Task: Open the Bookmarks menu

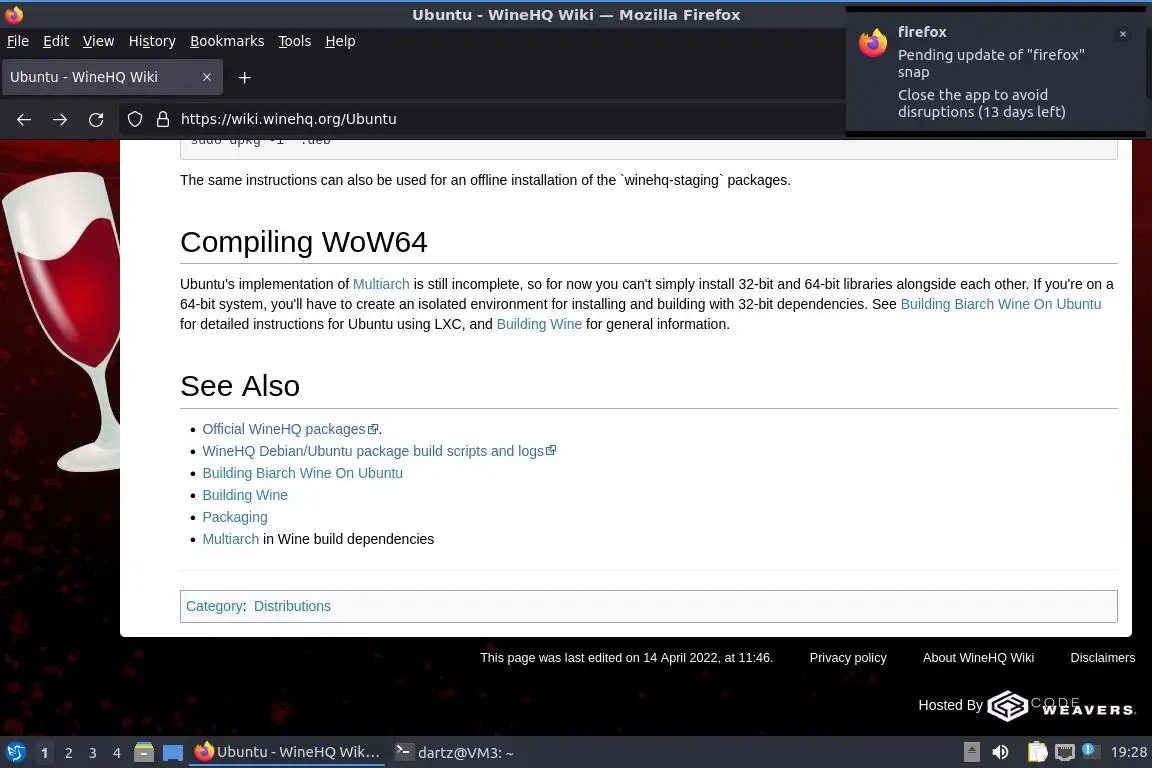Action: pyautogui.click(x=227, y=41)
